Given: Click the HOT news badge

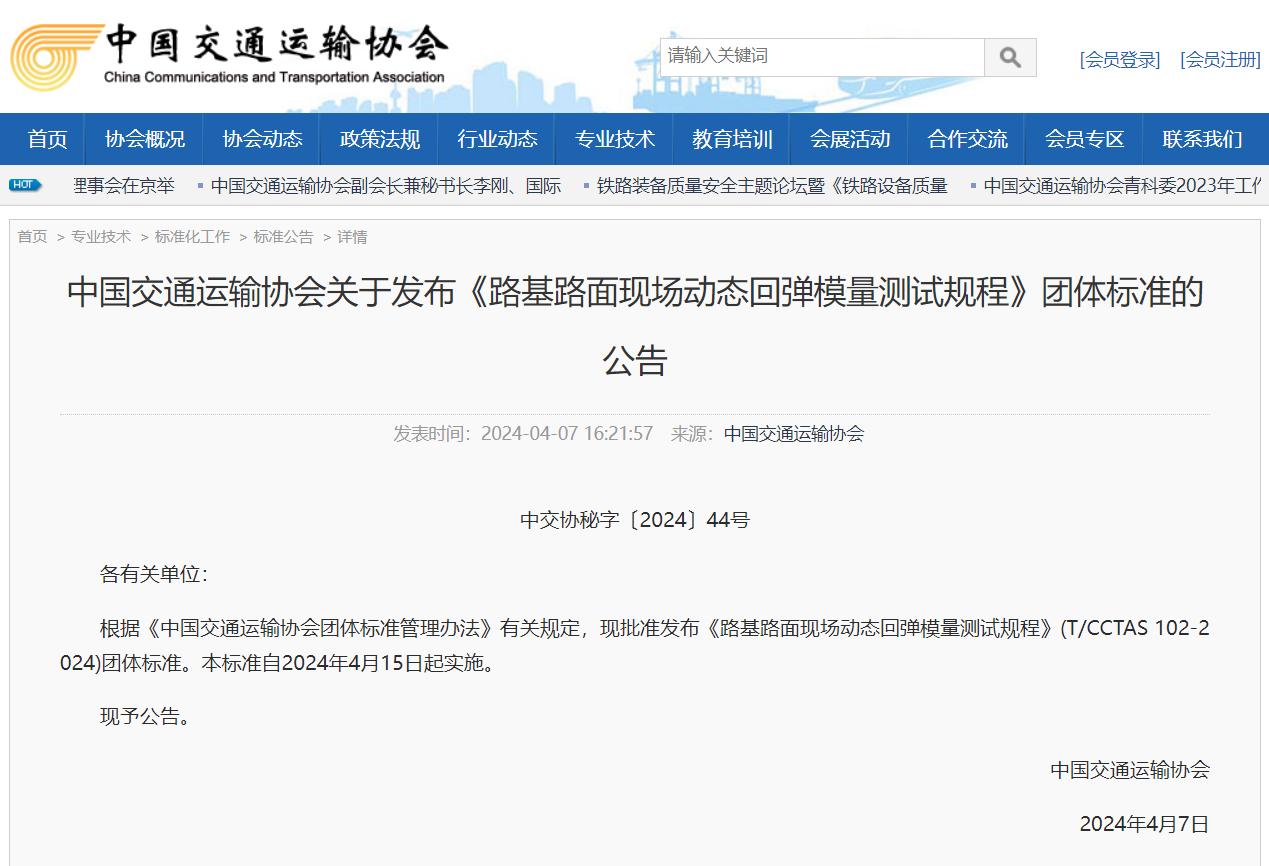Looking at the screenshot, I should [x=25, y=185].
